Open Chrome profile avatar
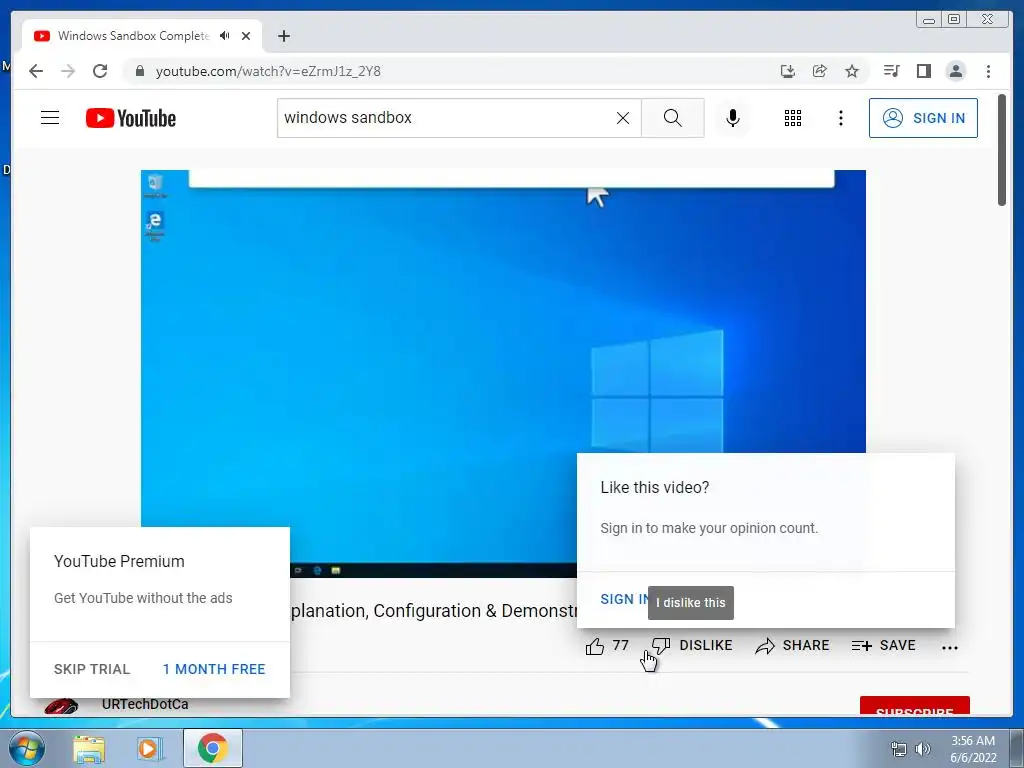This screenshot has width=1024, height=768. tap(955, 71)
